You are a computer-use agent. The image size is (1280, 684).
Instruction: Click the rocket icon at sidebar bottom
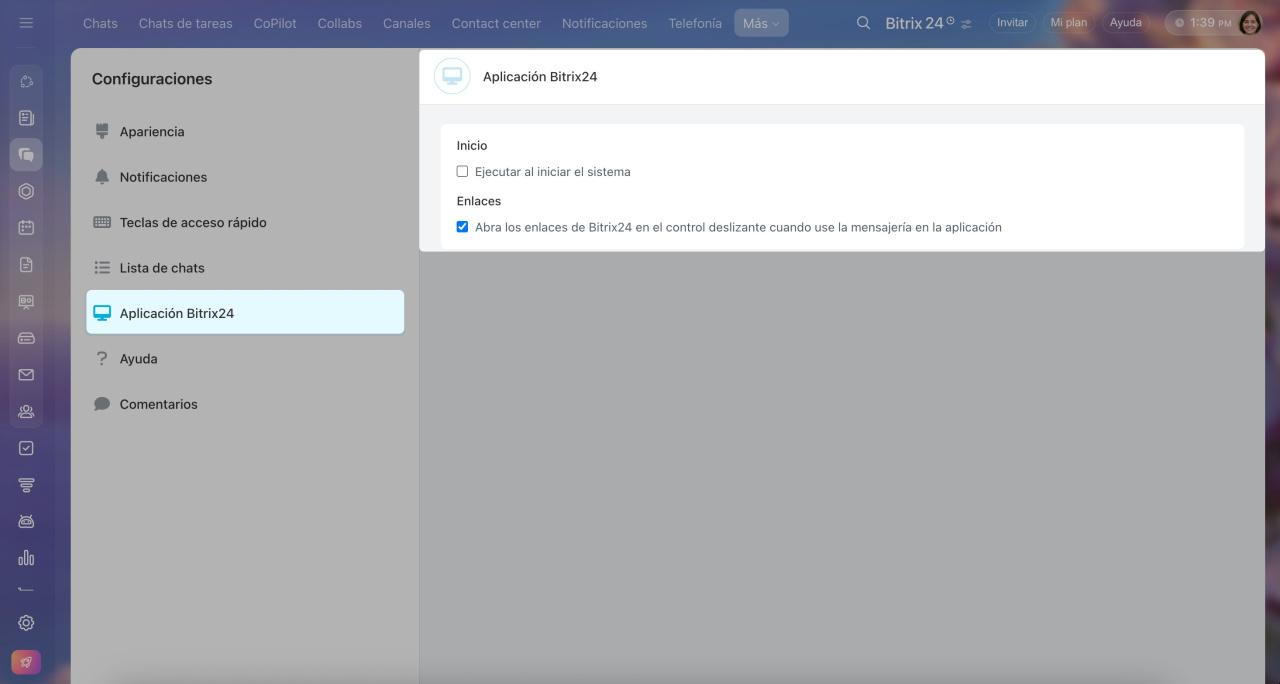pyautogui.click(x=26, y=662)
